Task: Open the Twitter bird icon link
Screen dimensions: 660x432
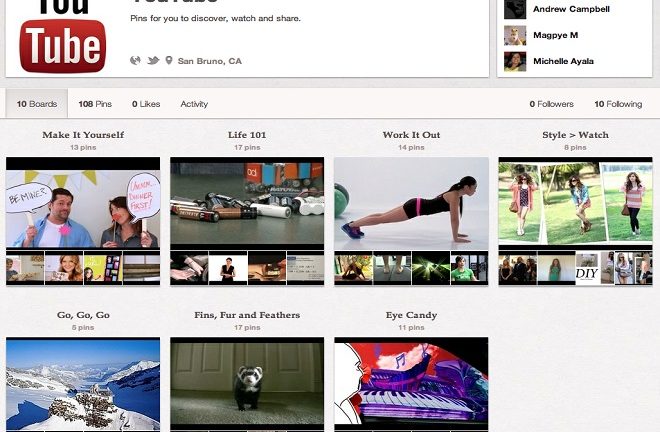Action: point(153,61)
